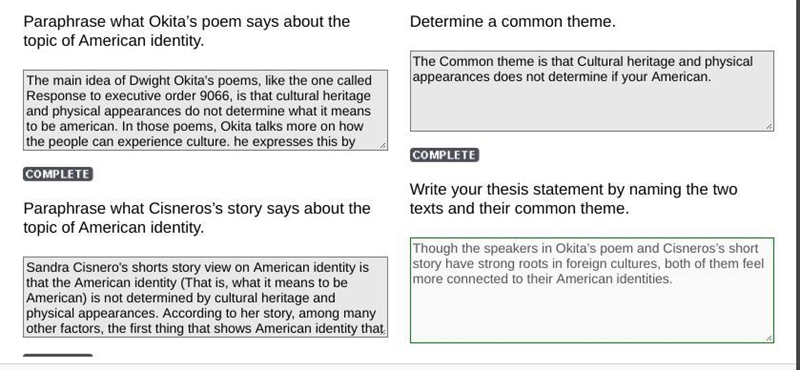This screenshot has width=800, height=370.
Task: Click the placeholder text 'Though the speakers in Okita's'
Action: [x=514, y=249]
